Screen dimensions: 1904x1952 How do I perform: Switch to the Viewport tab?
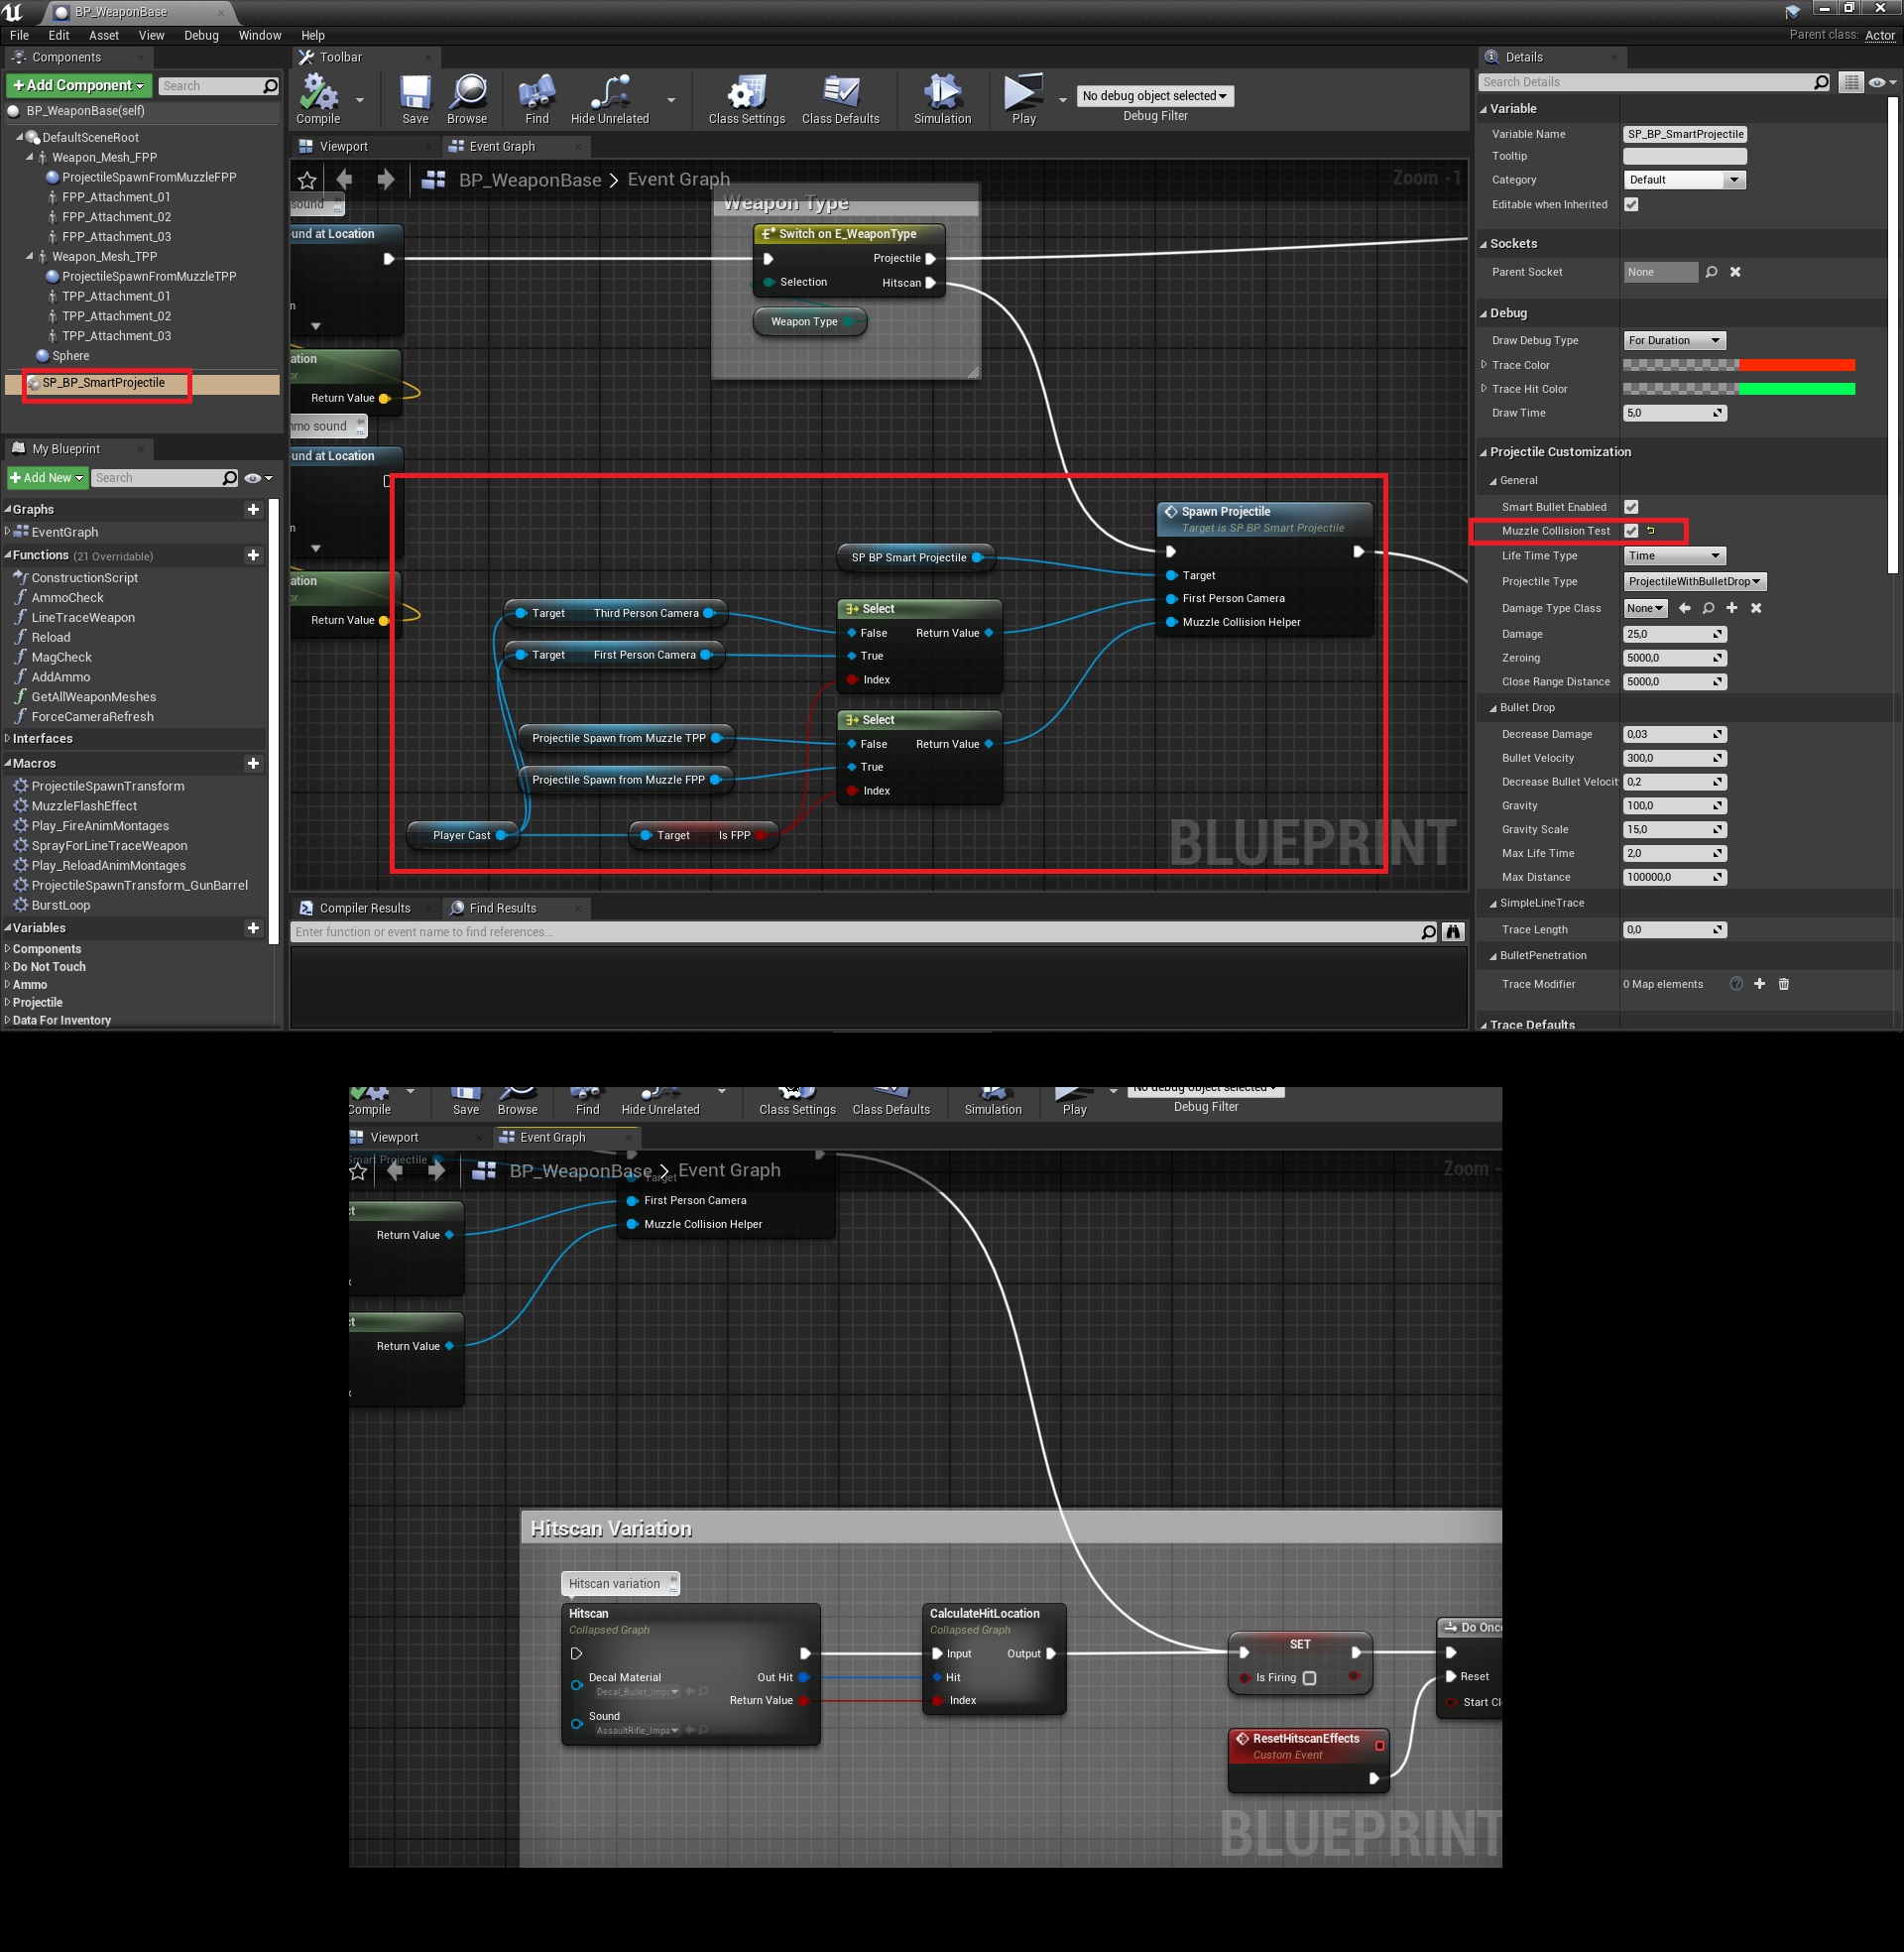343,146
